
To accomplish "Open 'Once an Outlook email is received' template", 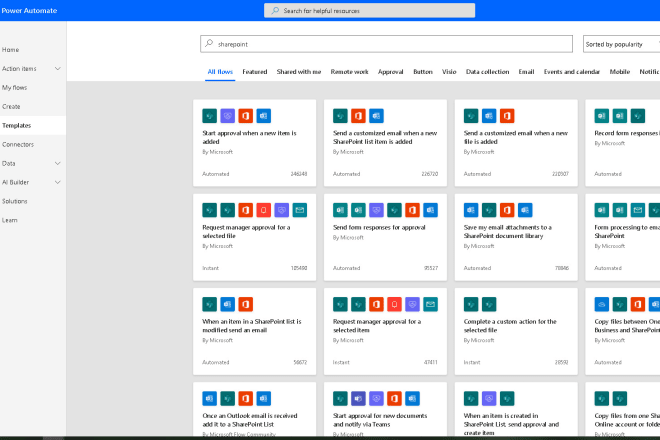I will point(255,409).
